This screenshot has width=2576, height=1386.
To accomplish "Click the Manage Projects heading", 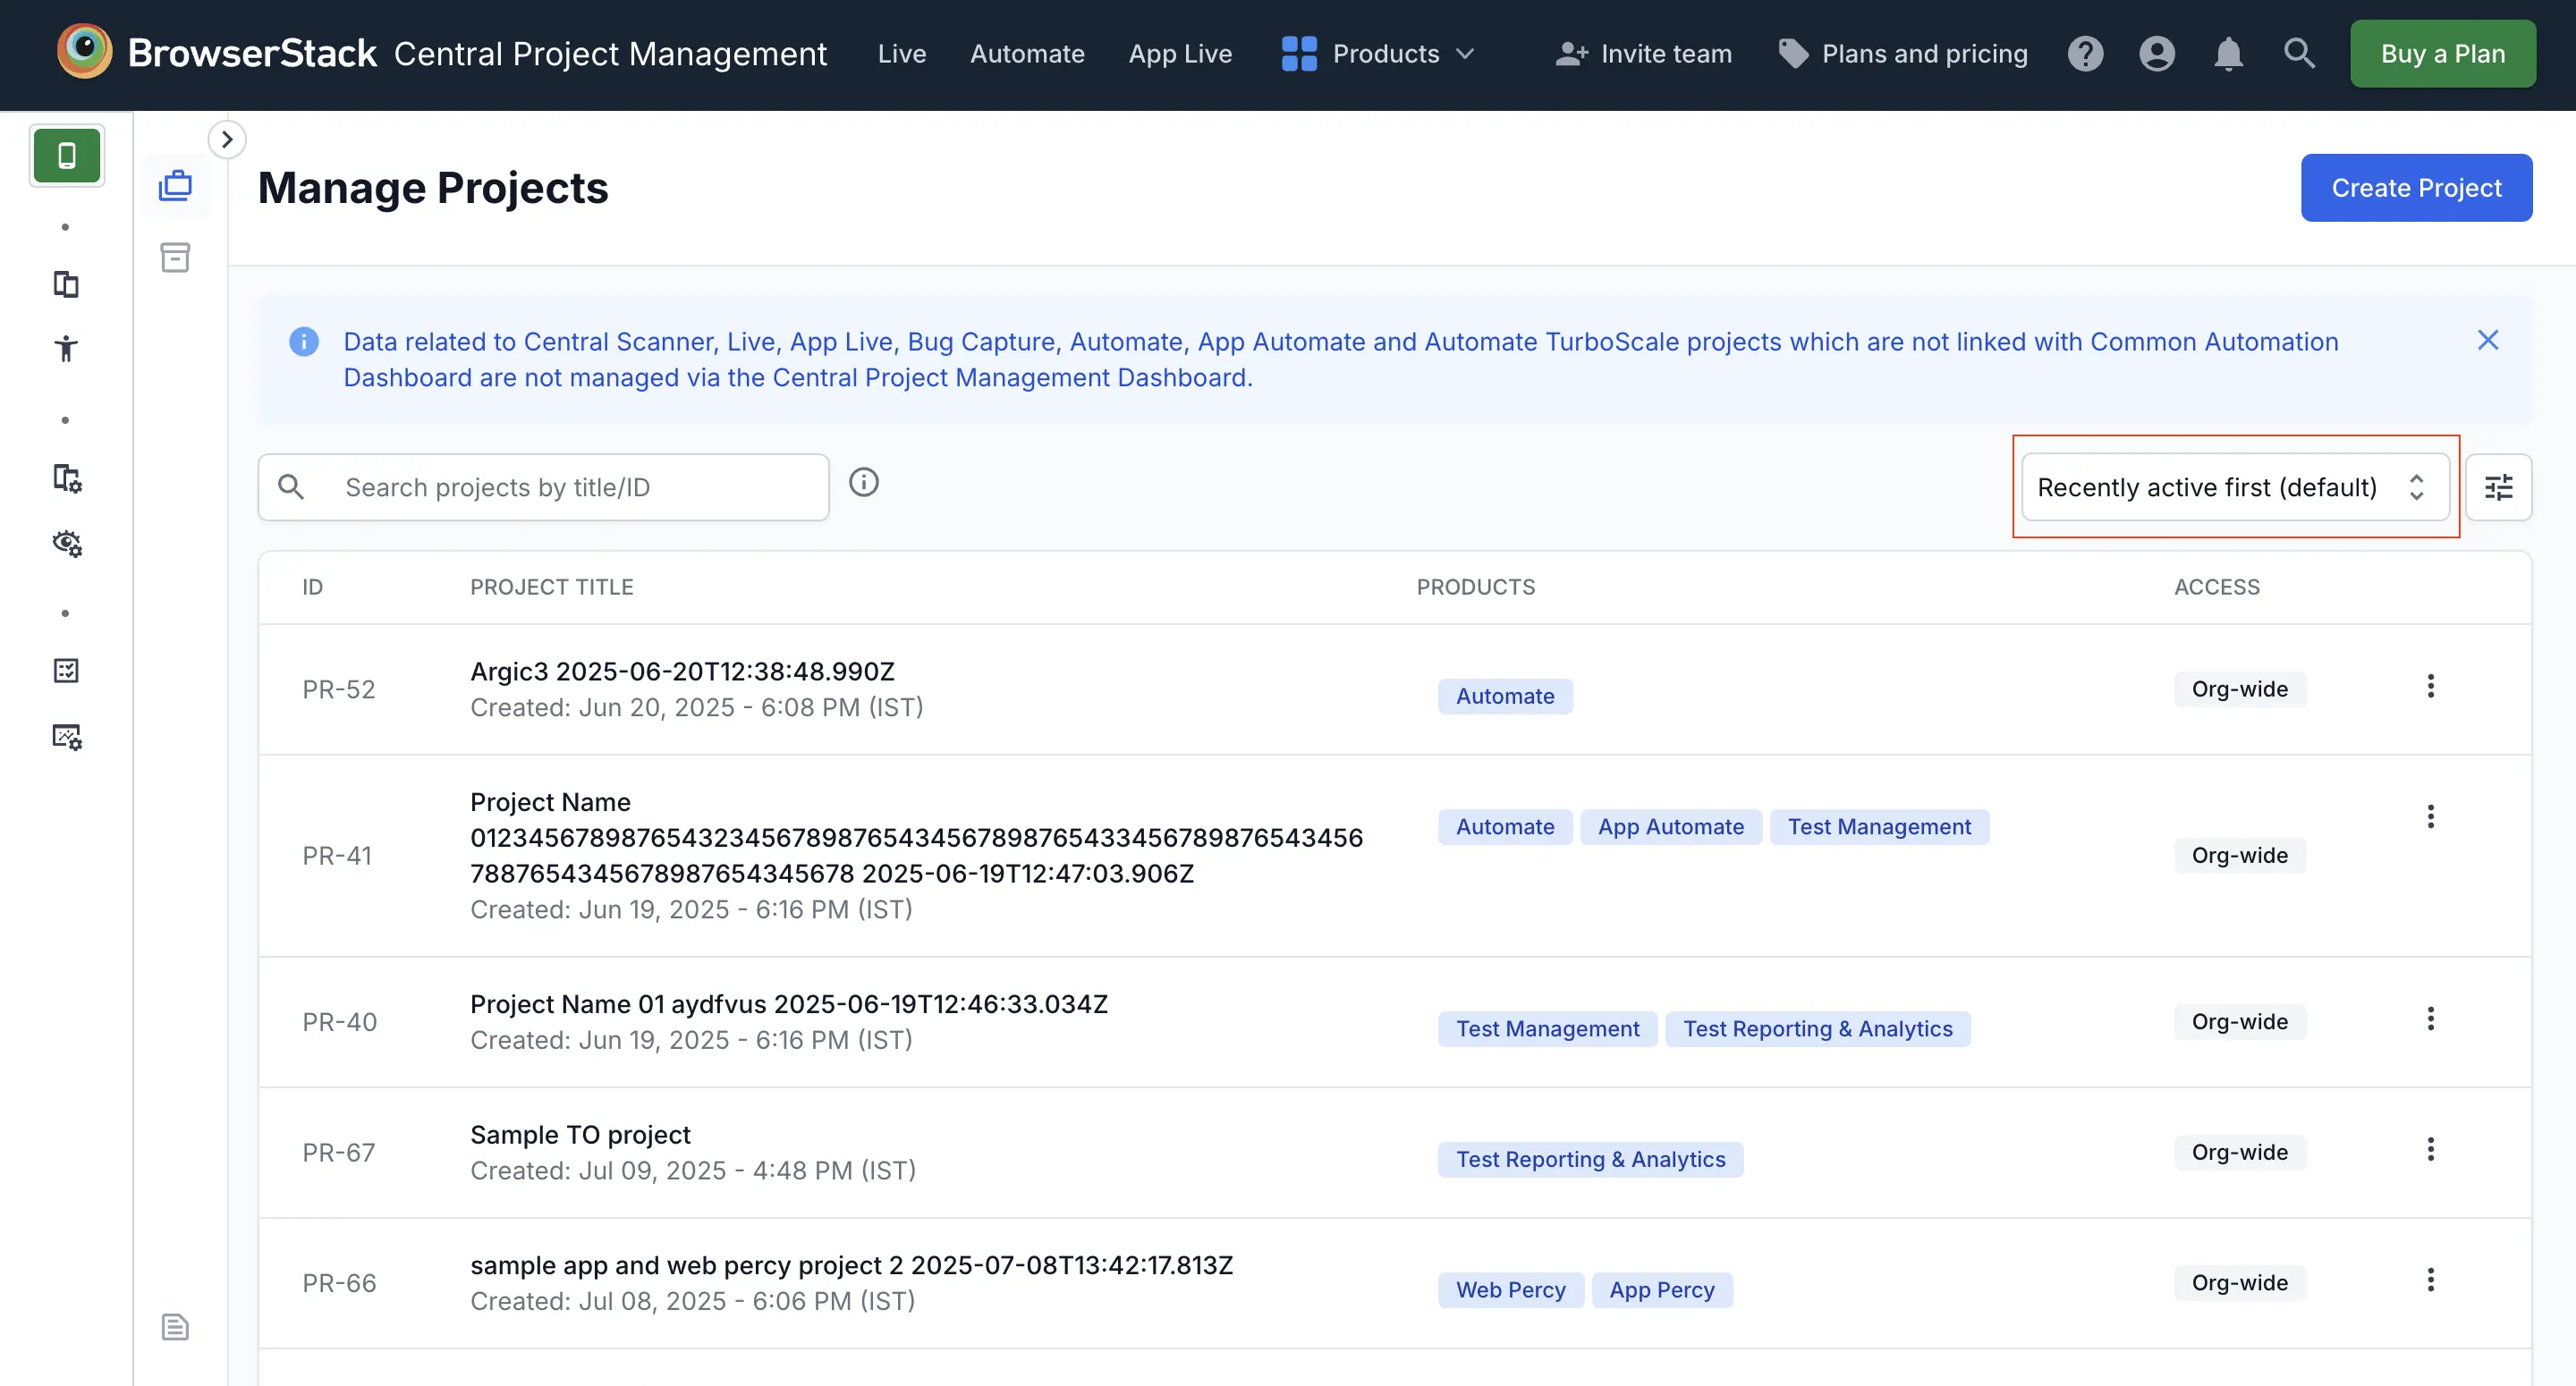I will coord(433,188).
